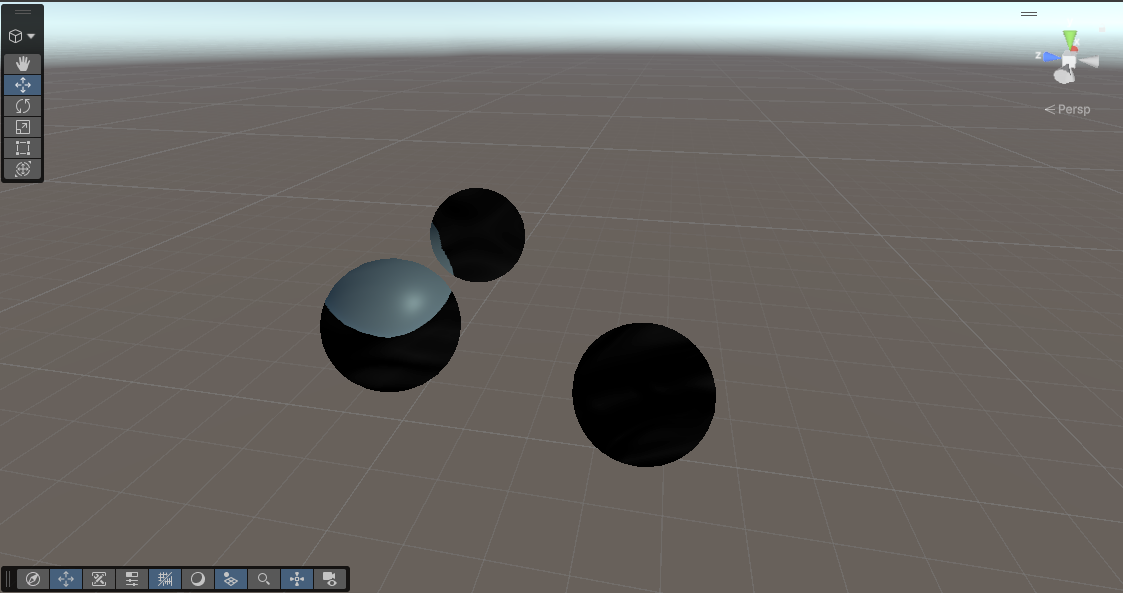
Task: Click the grey right-side cone on gizmo
Action: 1089,62
